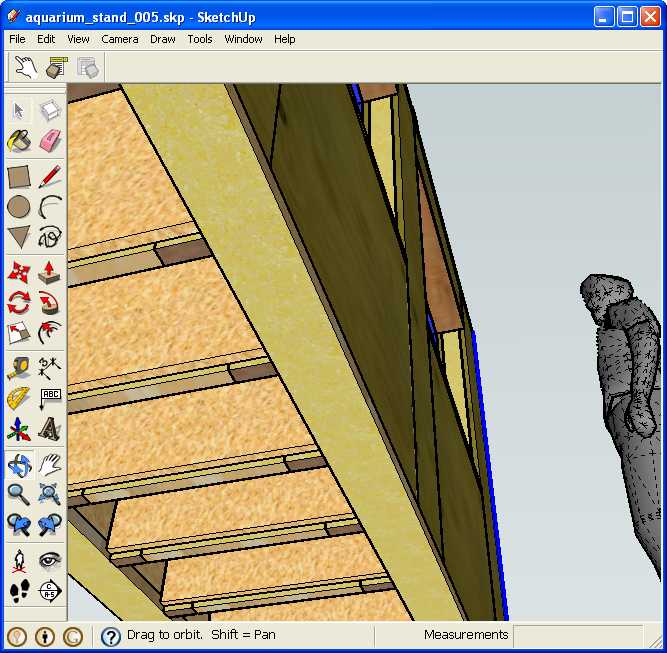Activate the Dimension tool
Viewport: 667px width, 653px height.
click(50, 368)
